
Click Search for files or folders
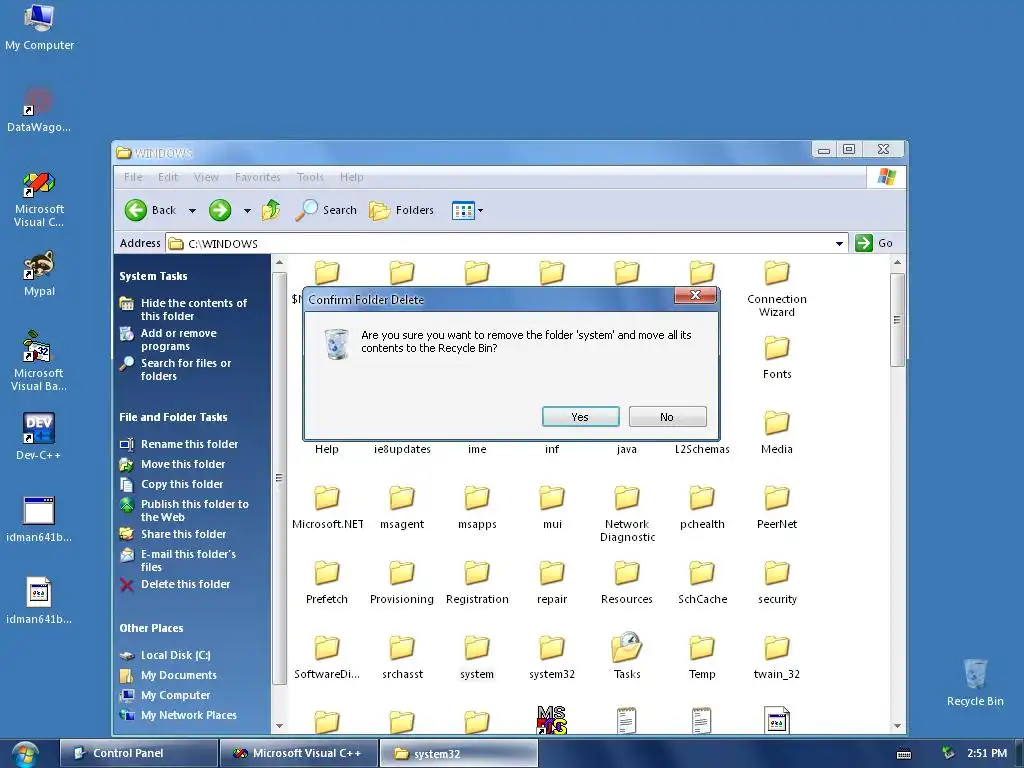tap(186, 370)
